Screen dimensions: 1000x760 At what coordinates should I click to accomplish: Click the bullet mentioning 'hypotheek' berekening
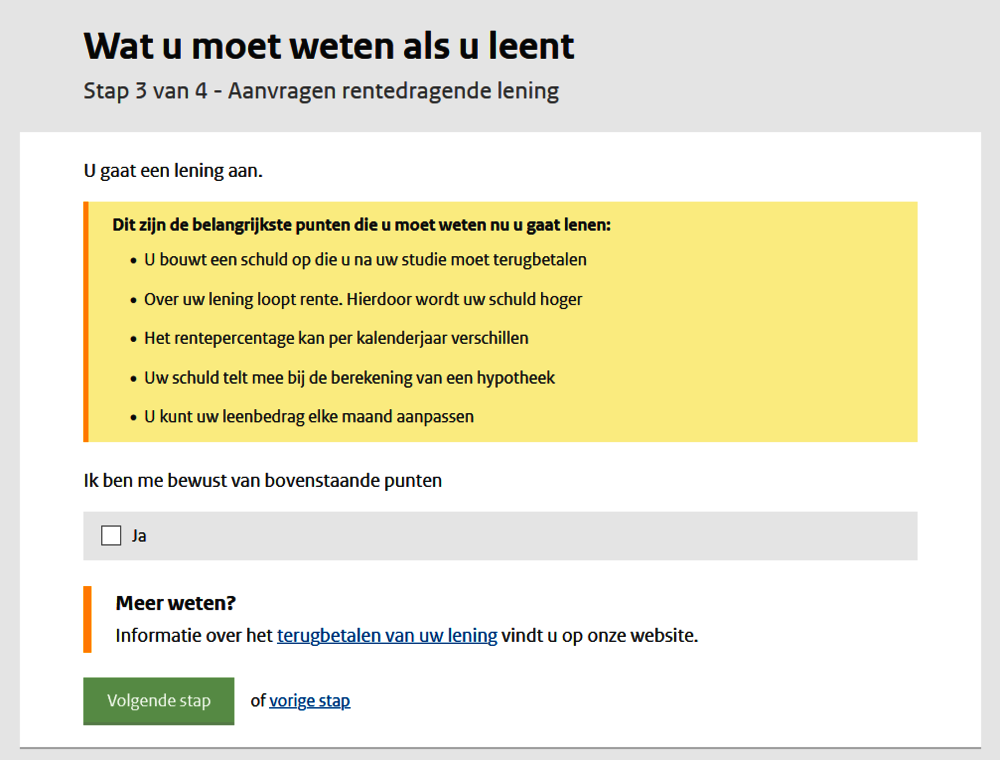coord(349,378)
